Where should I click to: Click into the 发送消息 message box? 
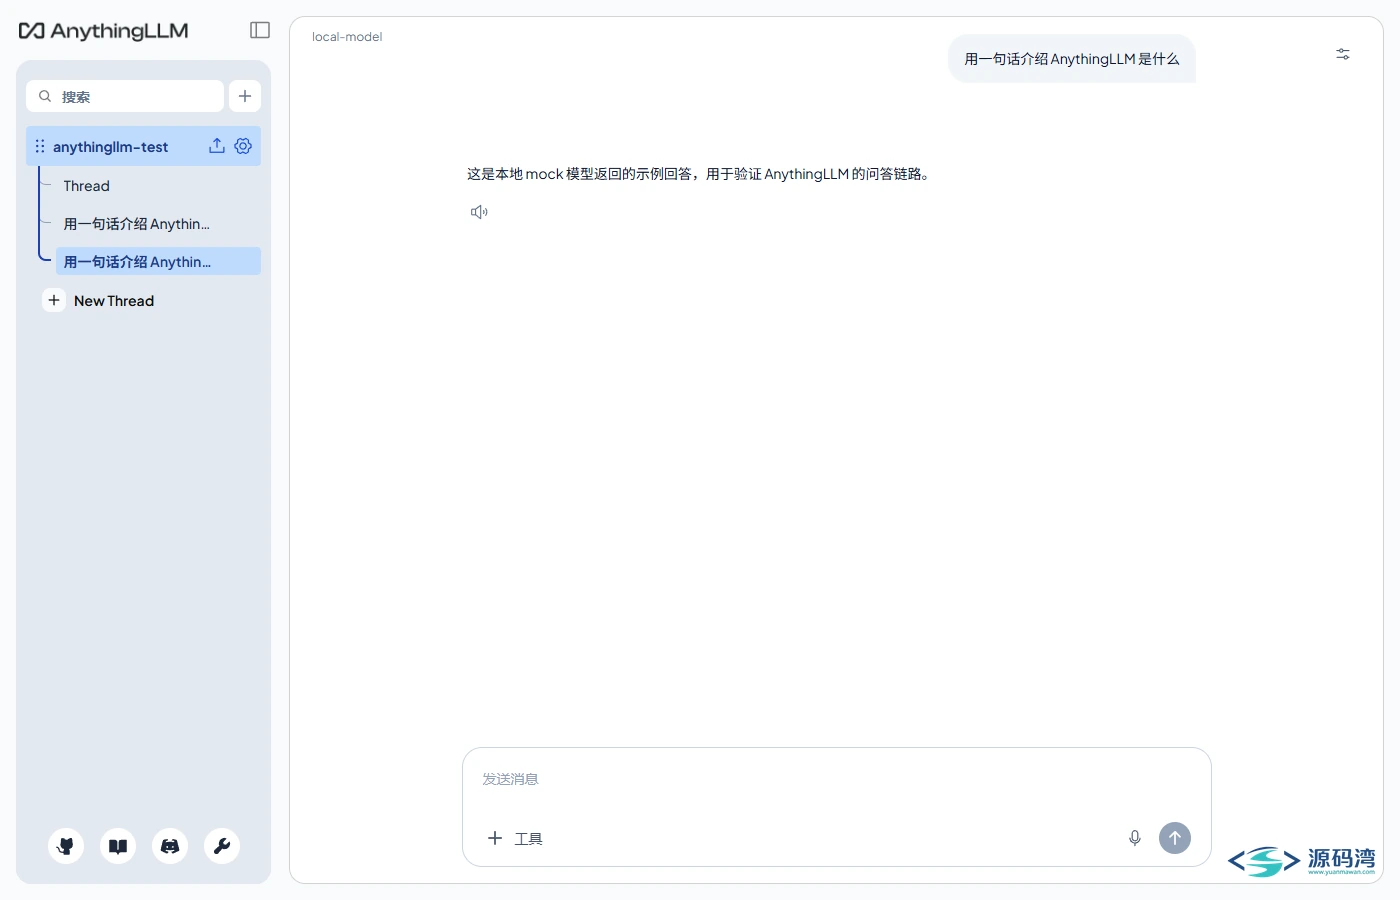pos(836,779)
